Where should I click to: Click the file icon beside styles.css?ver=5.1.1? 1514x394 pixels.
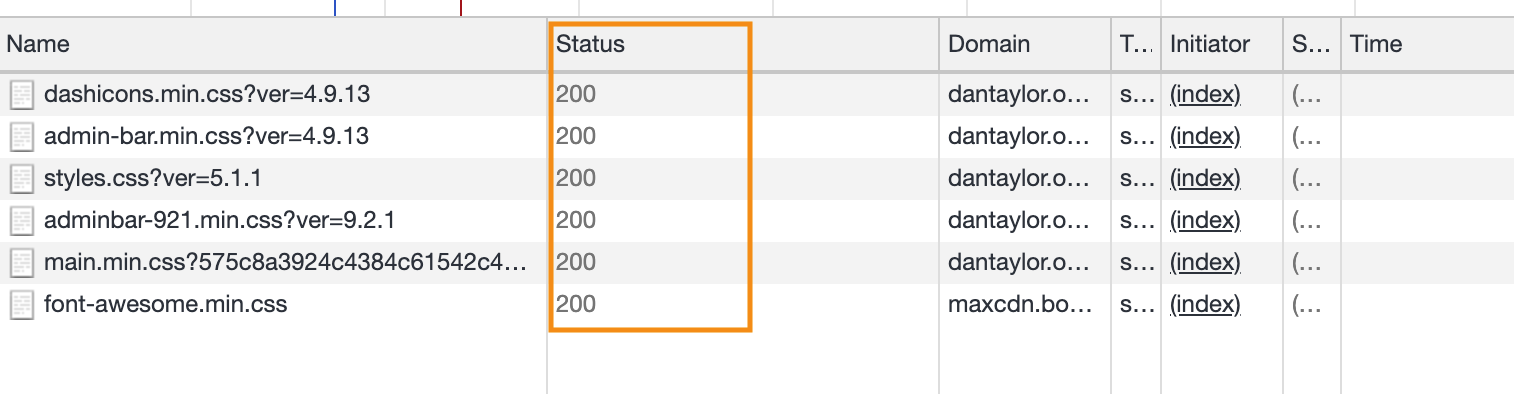pos(21,179)
